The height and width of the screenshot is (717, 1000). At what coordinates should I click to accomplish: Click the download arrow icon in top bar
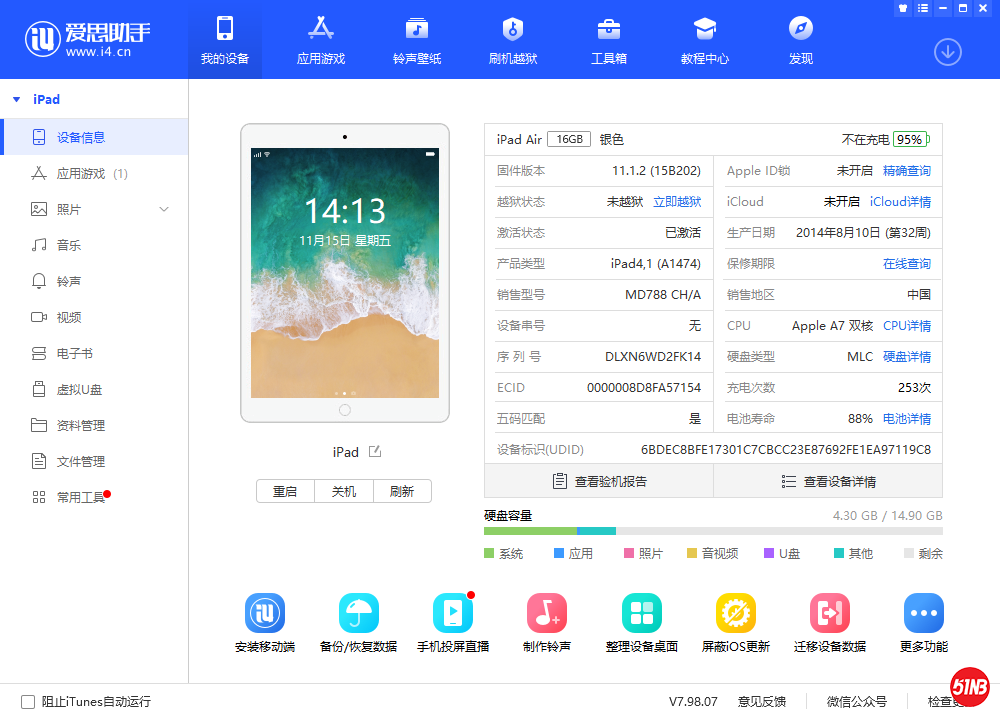tap(947, 51)
